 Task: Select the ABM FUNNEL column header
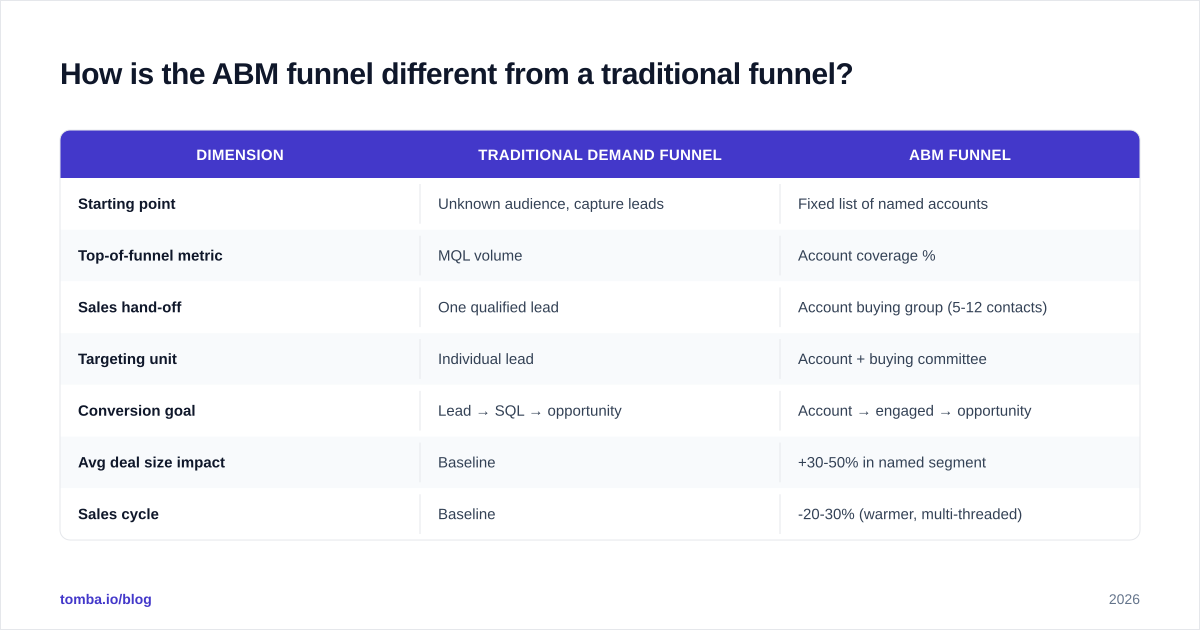(960, 155)
